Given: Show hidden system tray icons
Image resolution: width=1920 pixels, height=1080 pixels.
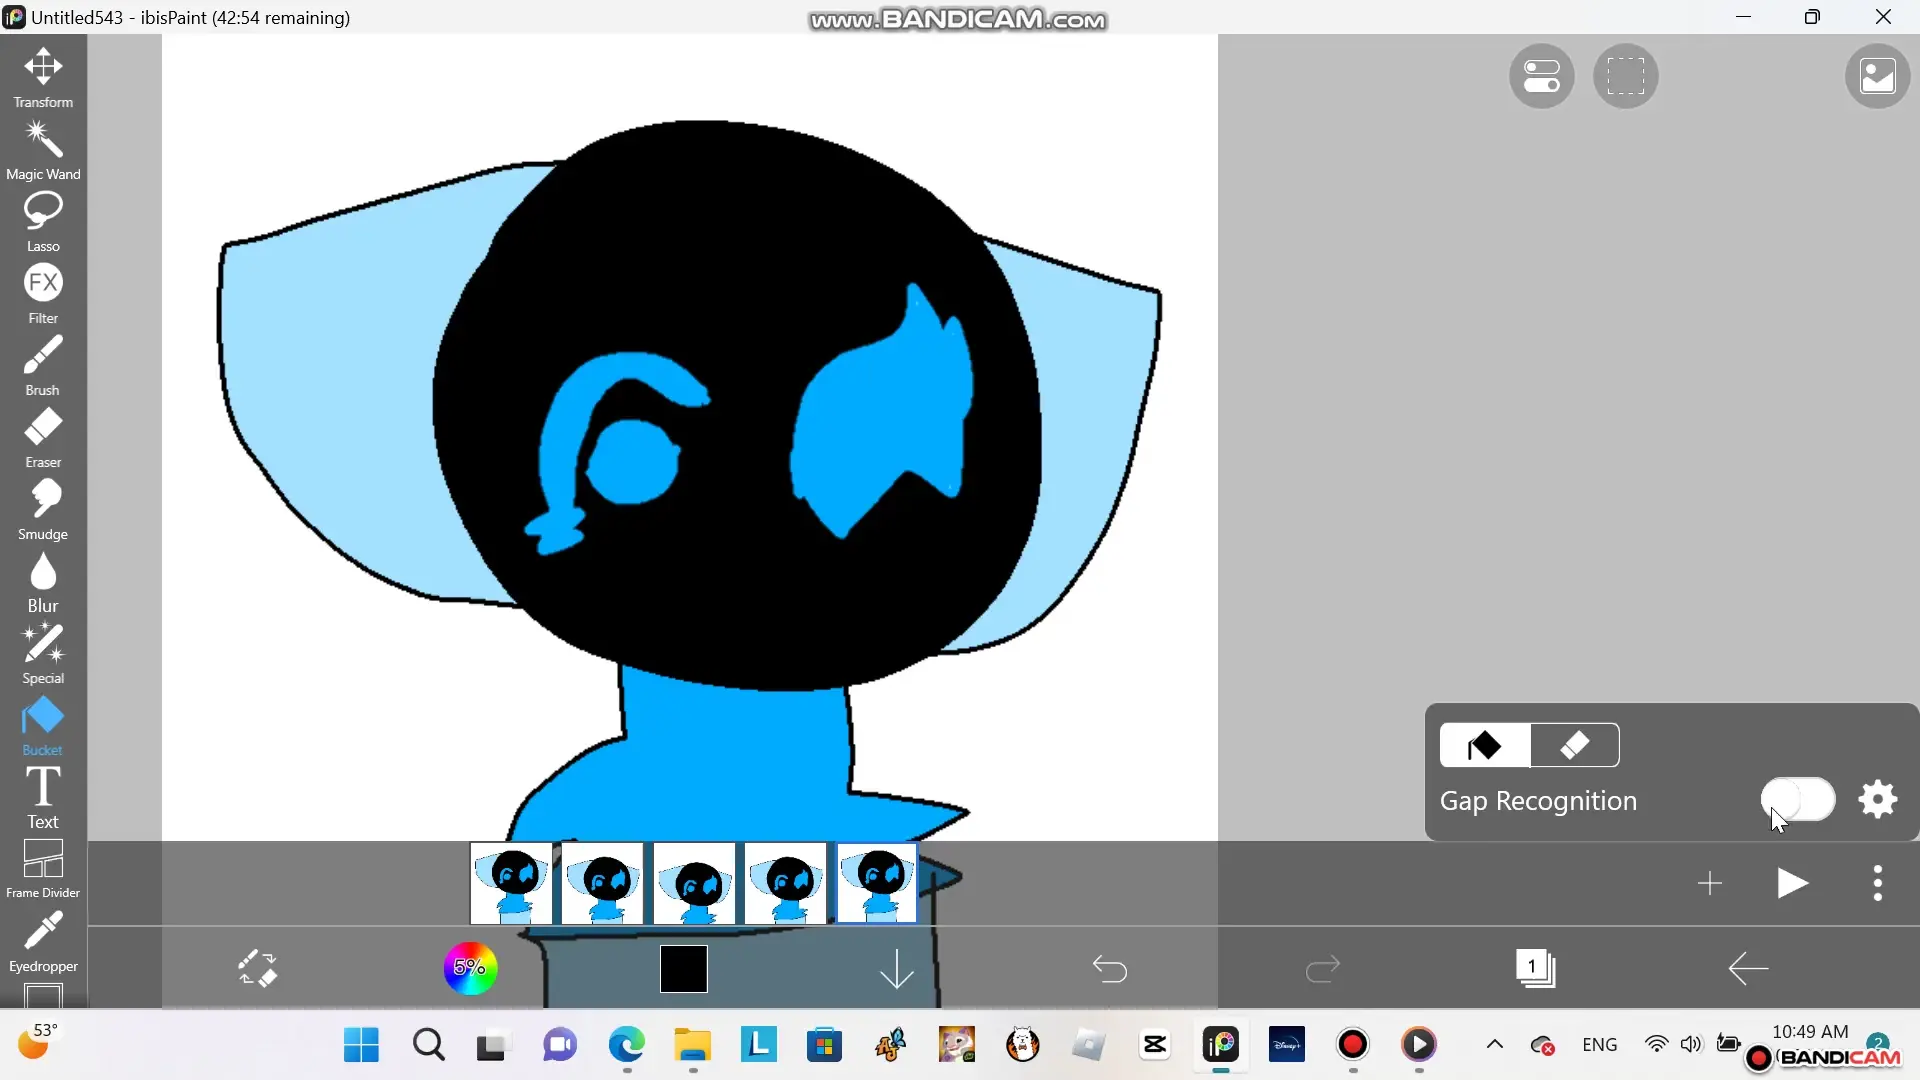Looking at the screenshot, I should click(1494, 1045).
